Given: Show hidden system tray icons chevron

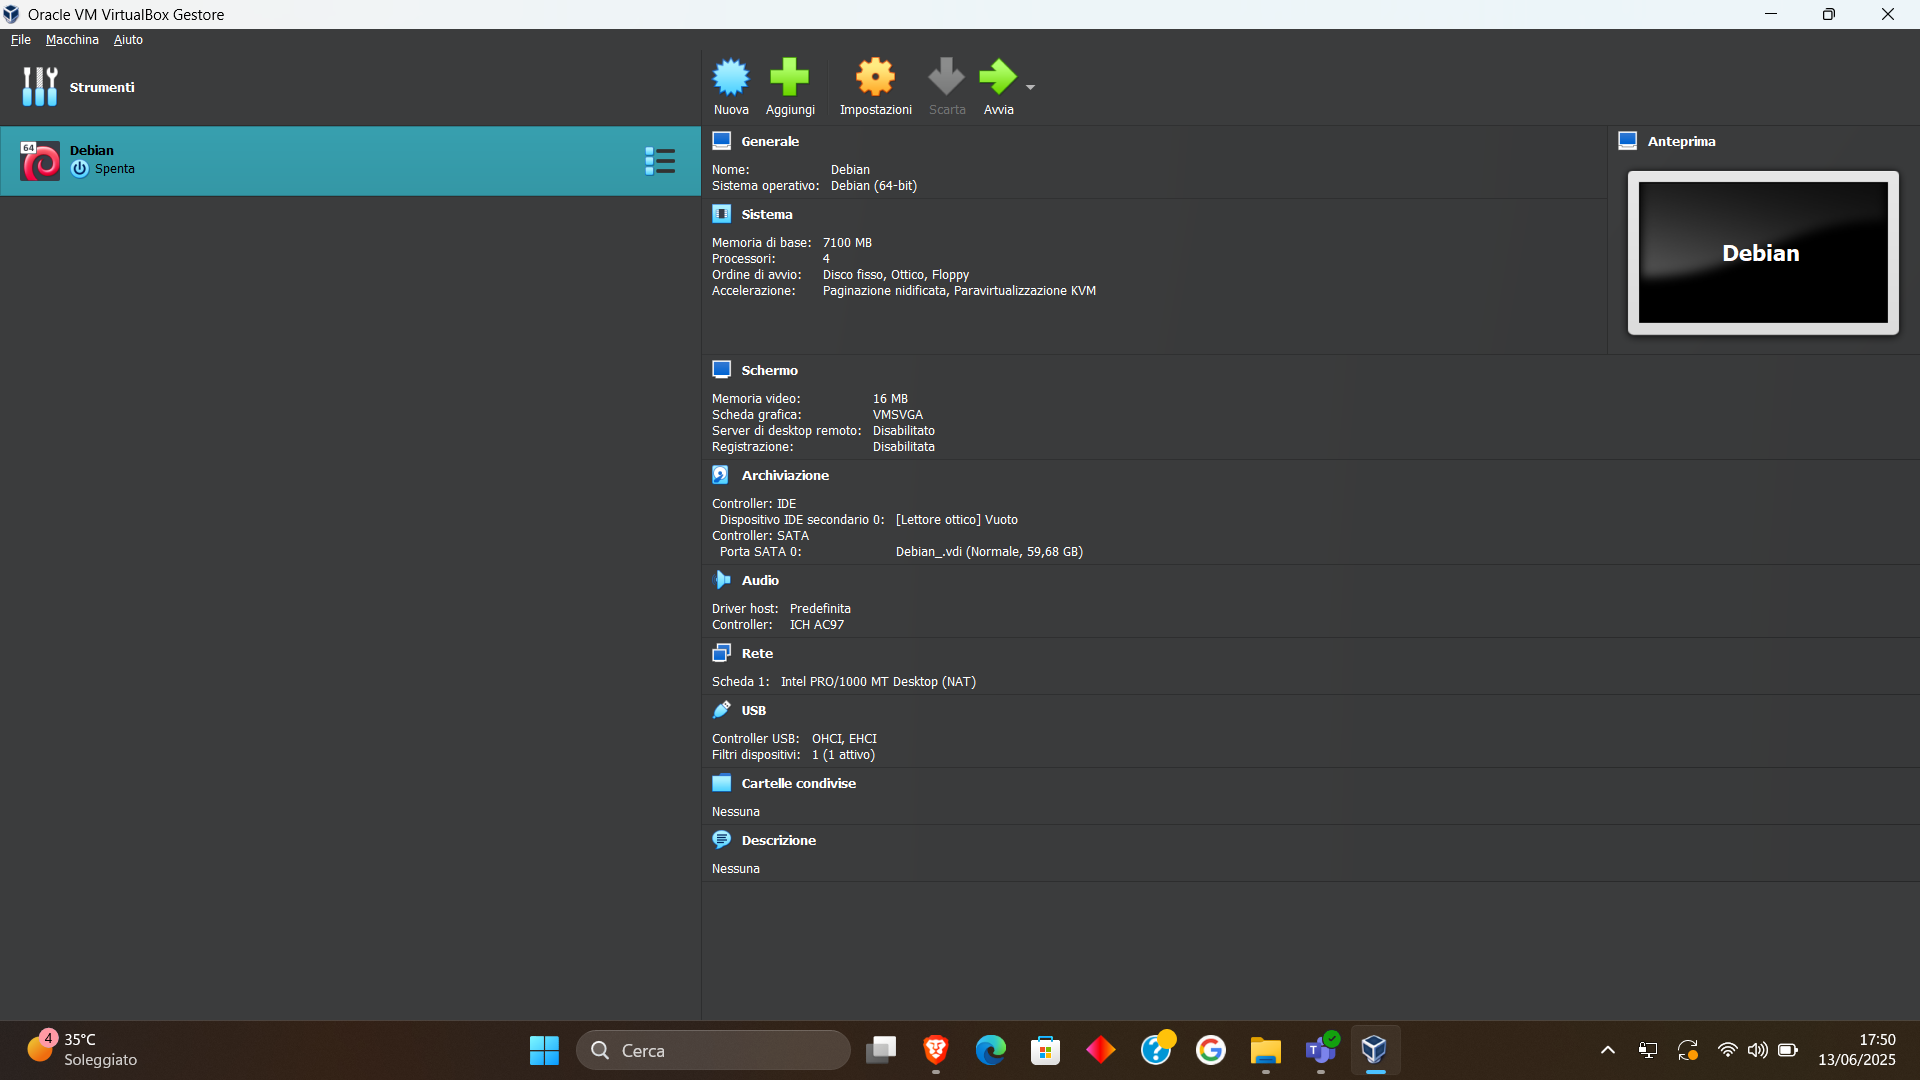Looking at the screenshot, I should [1607, 1050].
